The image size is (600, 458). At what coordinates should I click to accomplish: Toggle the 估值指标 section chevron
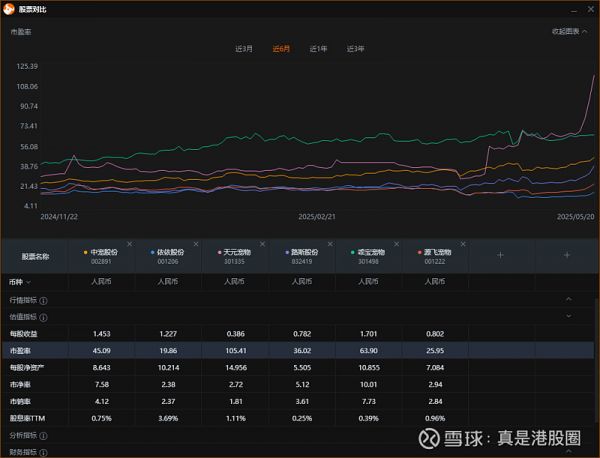point(569,316)
